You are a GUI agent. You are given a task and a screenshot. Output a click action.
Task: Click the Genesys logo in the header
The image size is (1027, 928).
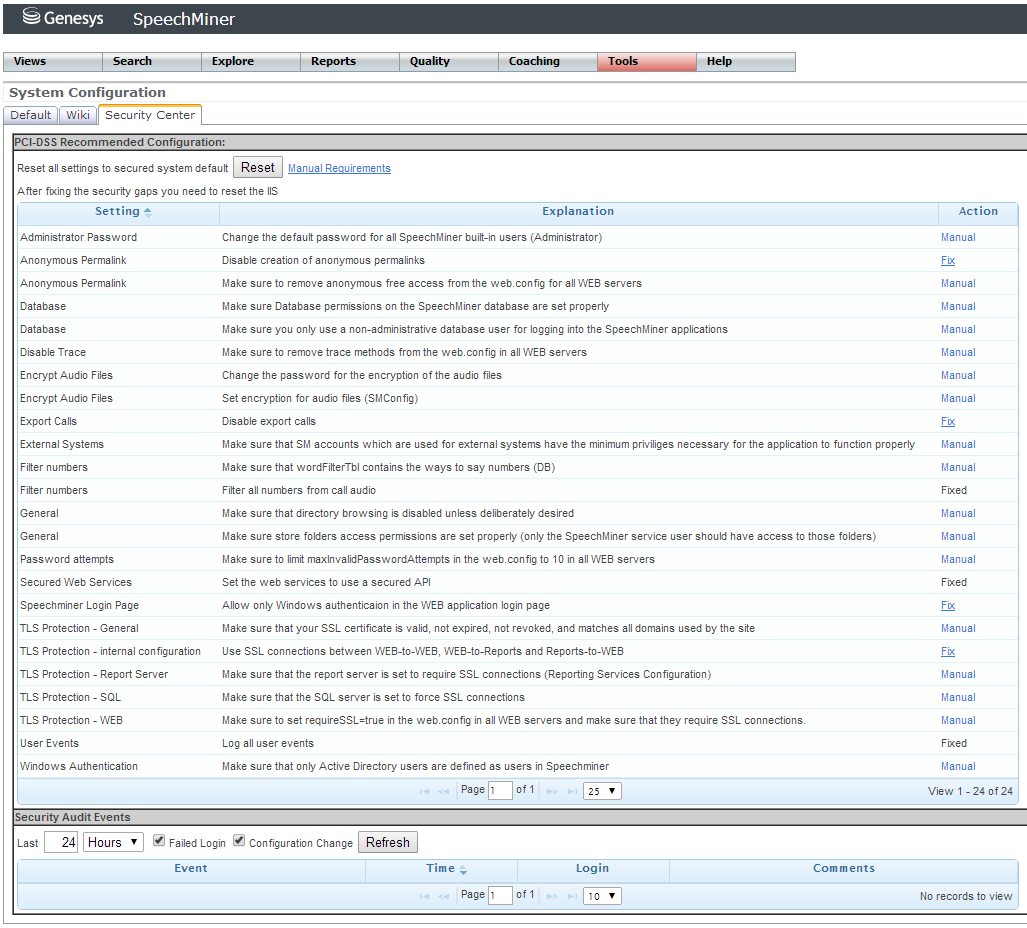click(63, 18)
